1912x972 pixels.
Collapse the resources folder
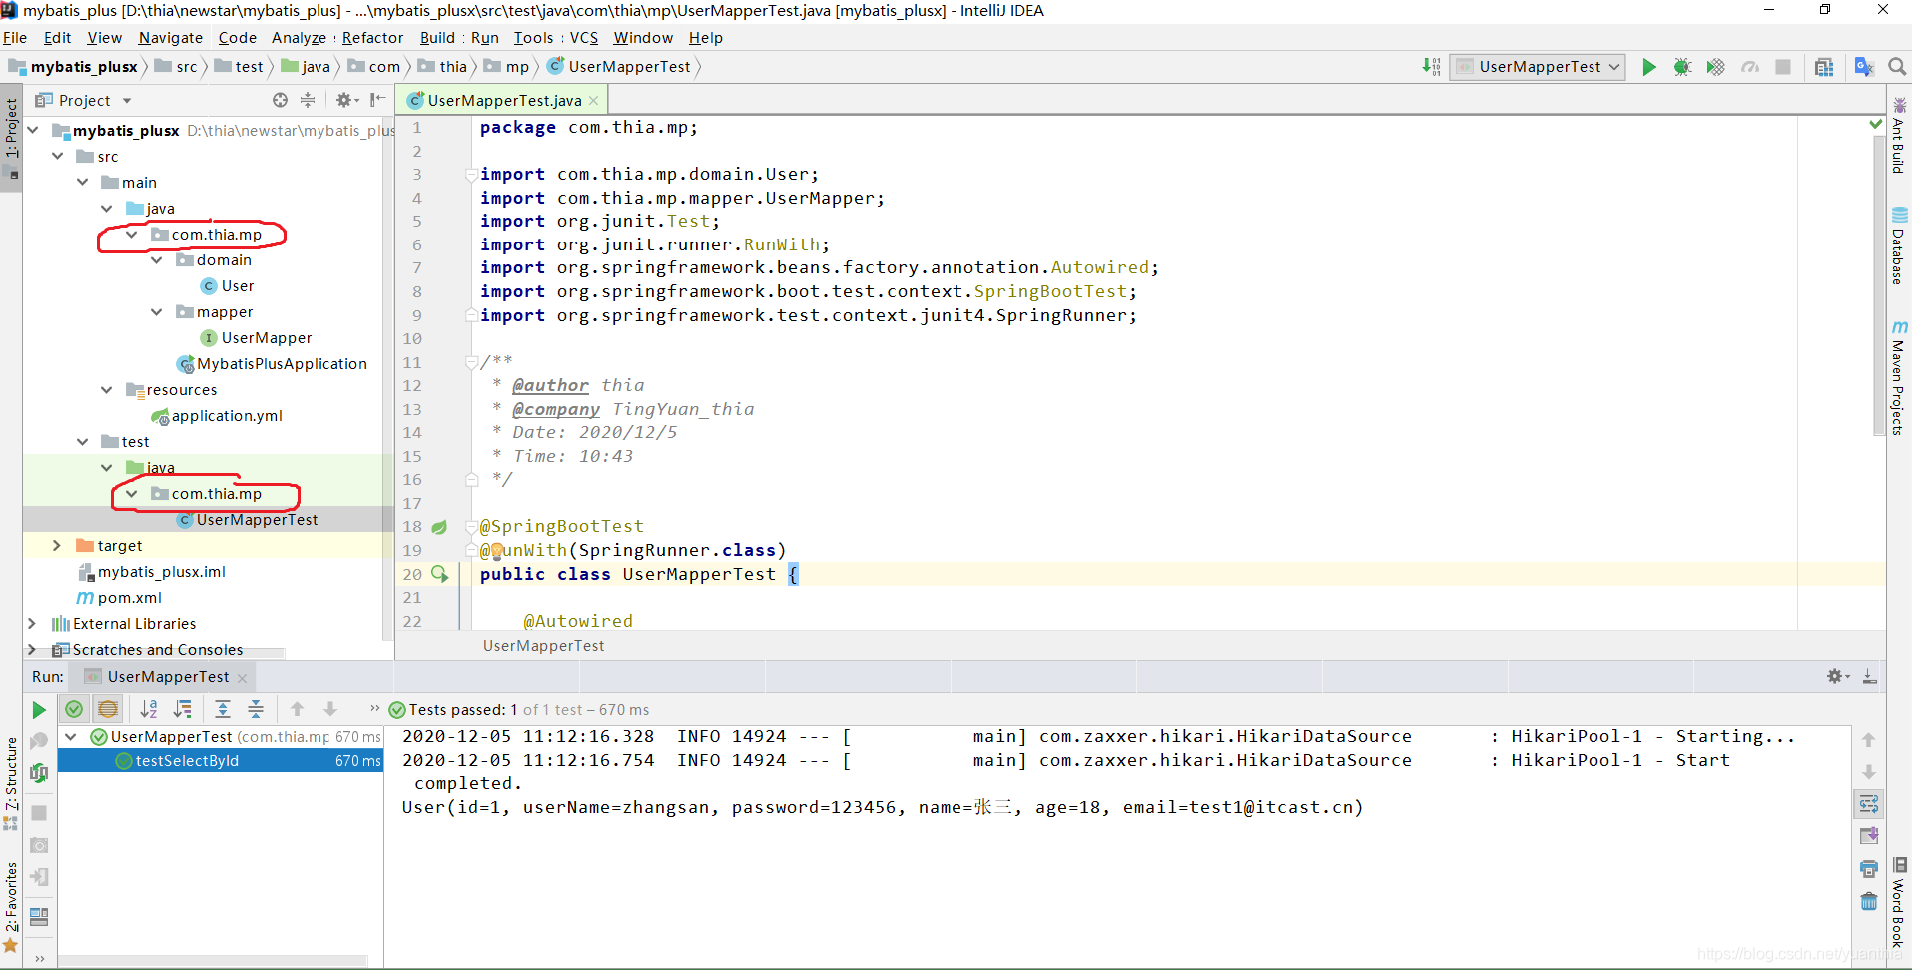(107, 390)
